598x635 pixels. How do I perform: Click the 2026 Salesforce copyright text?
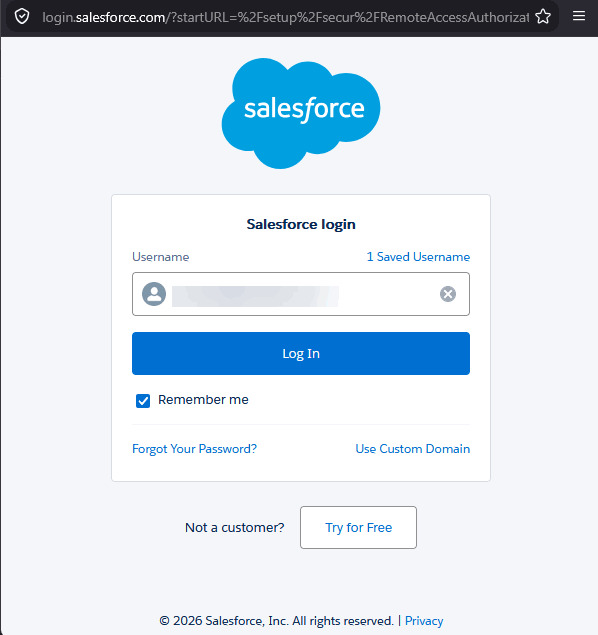pos(276,621)
